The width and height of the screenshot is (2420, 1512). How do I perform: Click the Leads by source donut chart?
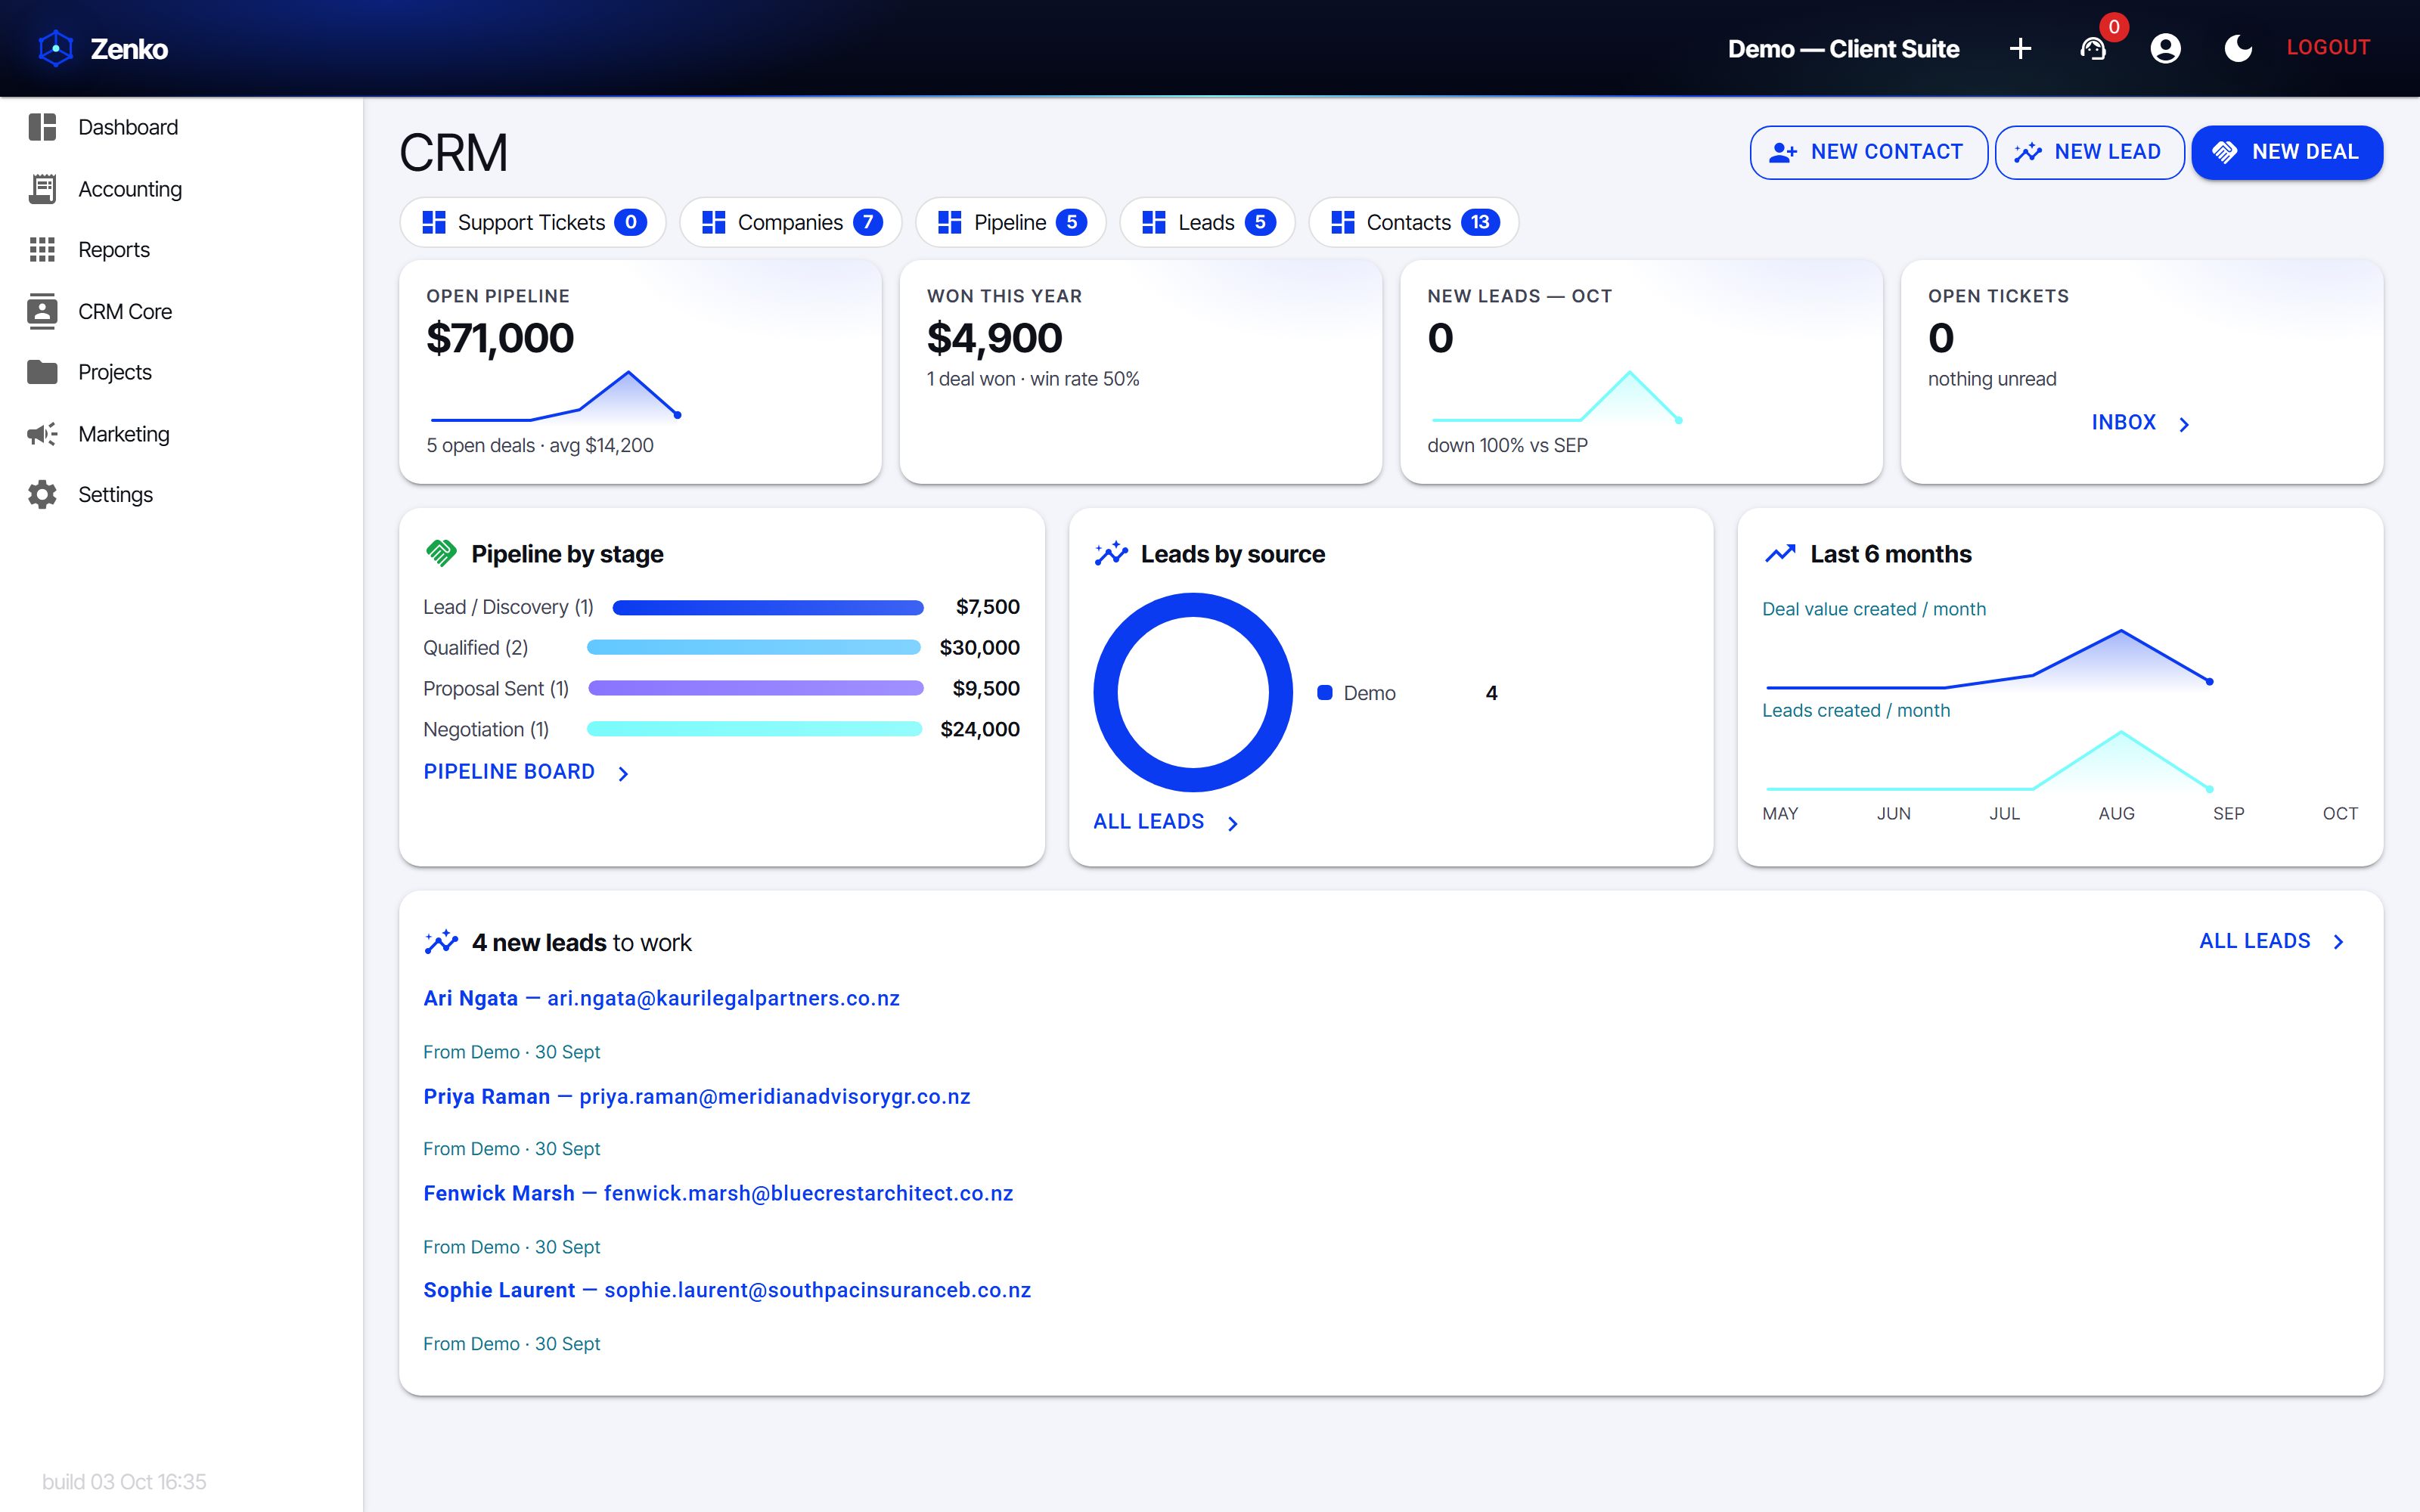pos(1193,693)
